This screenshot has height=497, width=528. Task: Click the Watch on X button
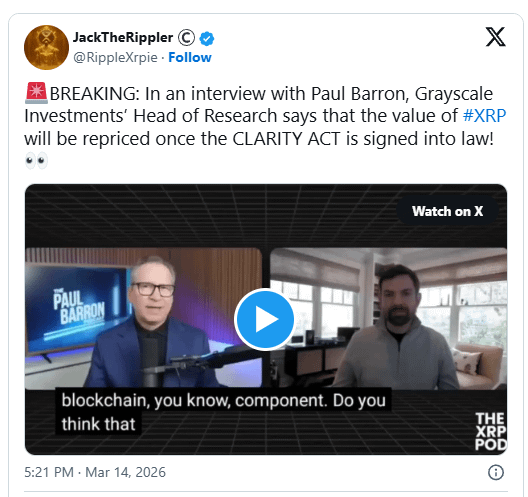(x=448, y=211)
